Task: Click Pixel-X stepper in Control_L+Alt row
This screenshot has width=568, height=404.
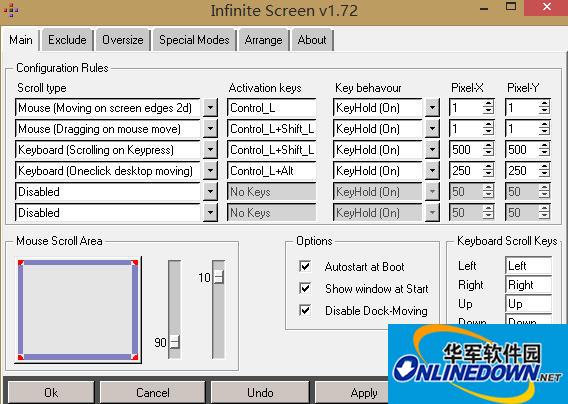Action: click(x=488, y=171)
